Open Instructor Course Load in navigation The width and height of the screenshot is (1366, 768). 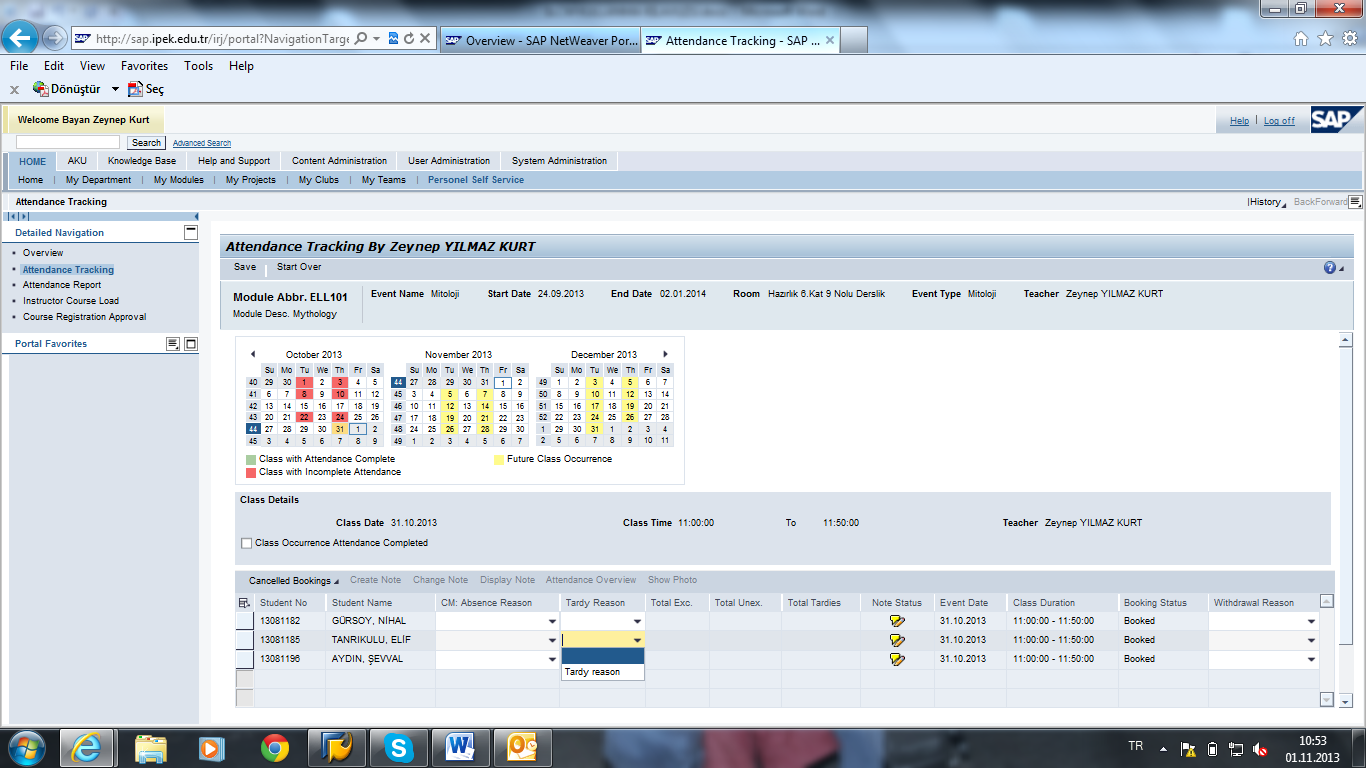point(71,301)
